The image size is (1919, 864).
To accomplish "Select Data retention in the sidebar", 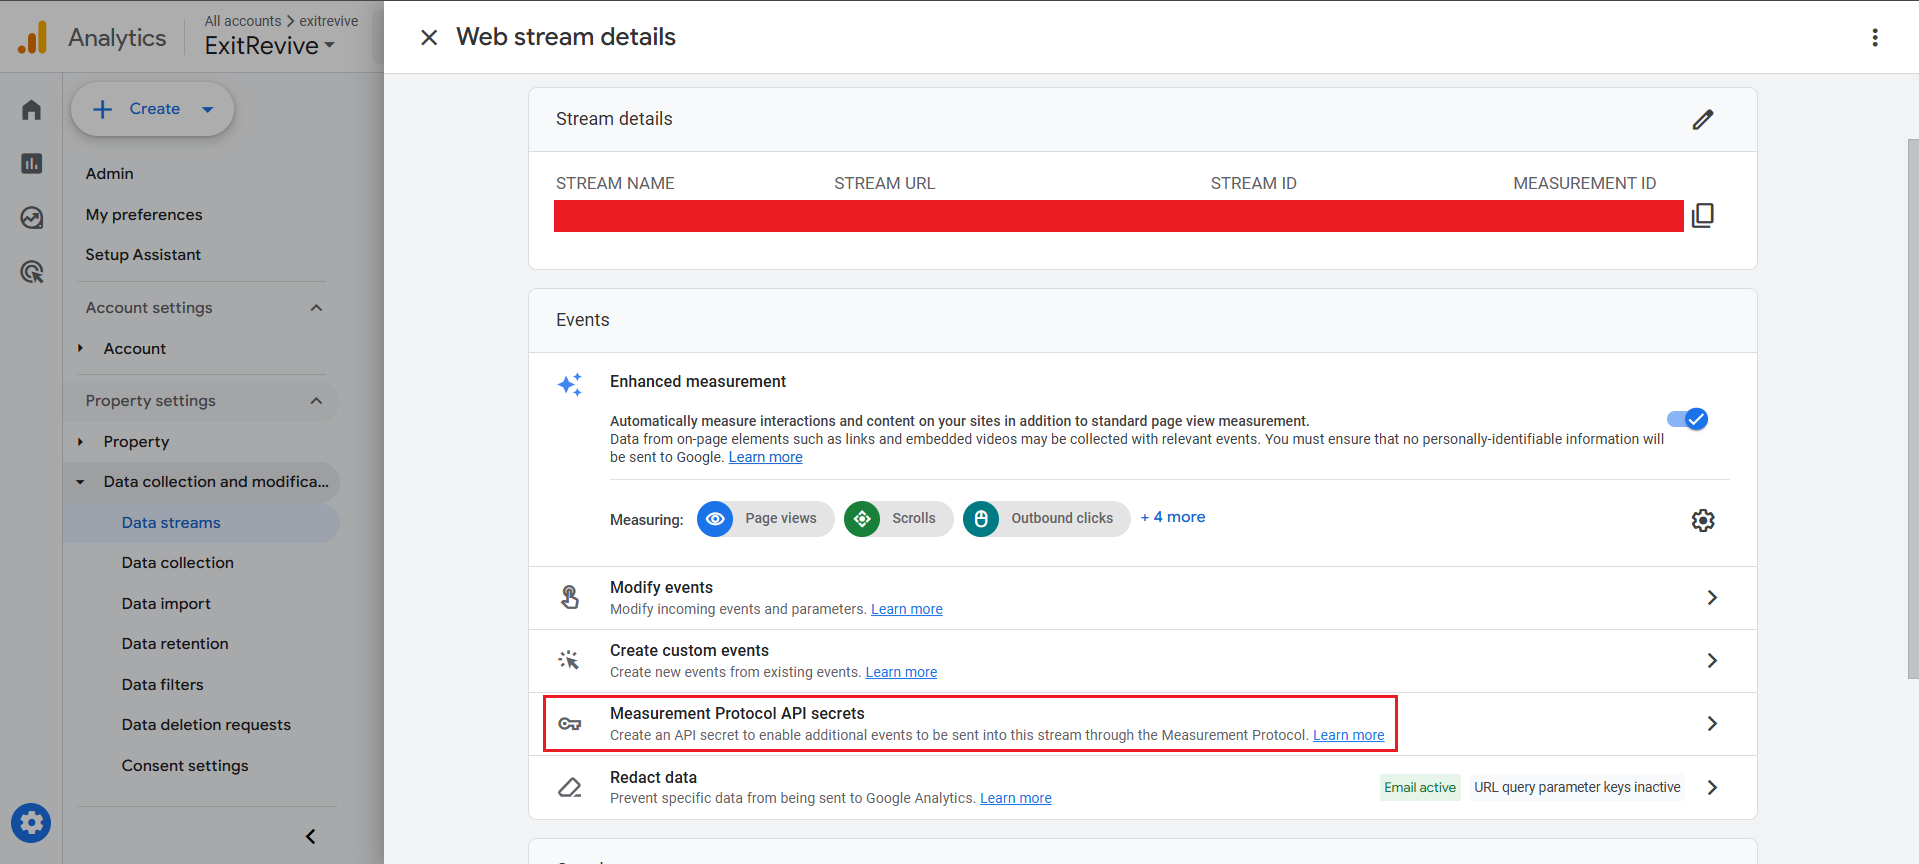I will pos(175,644).
